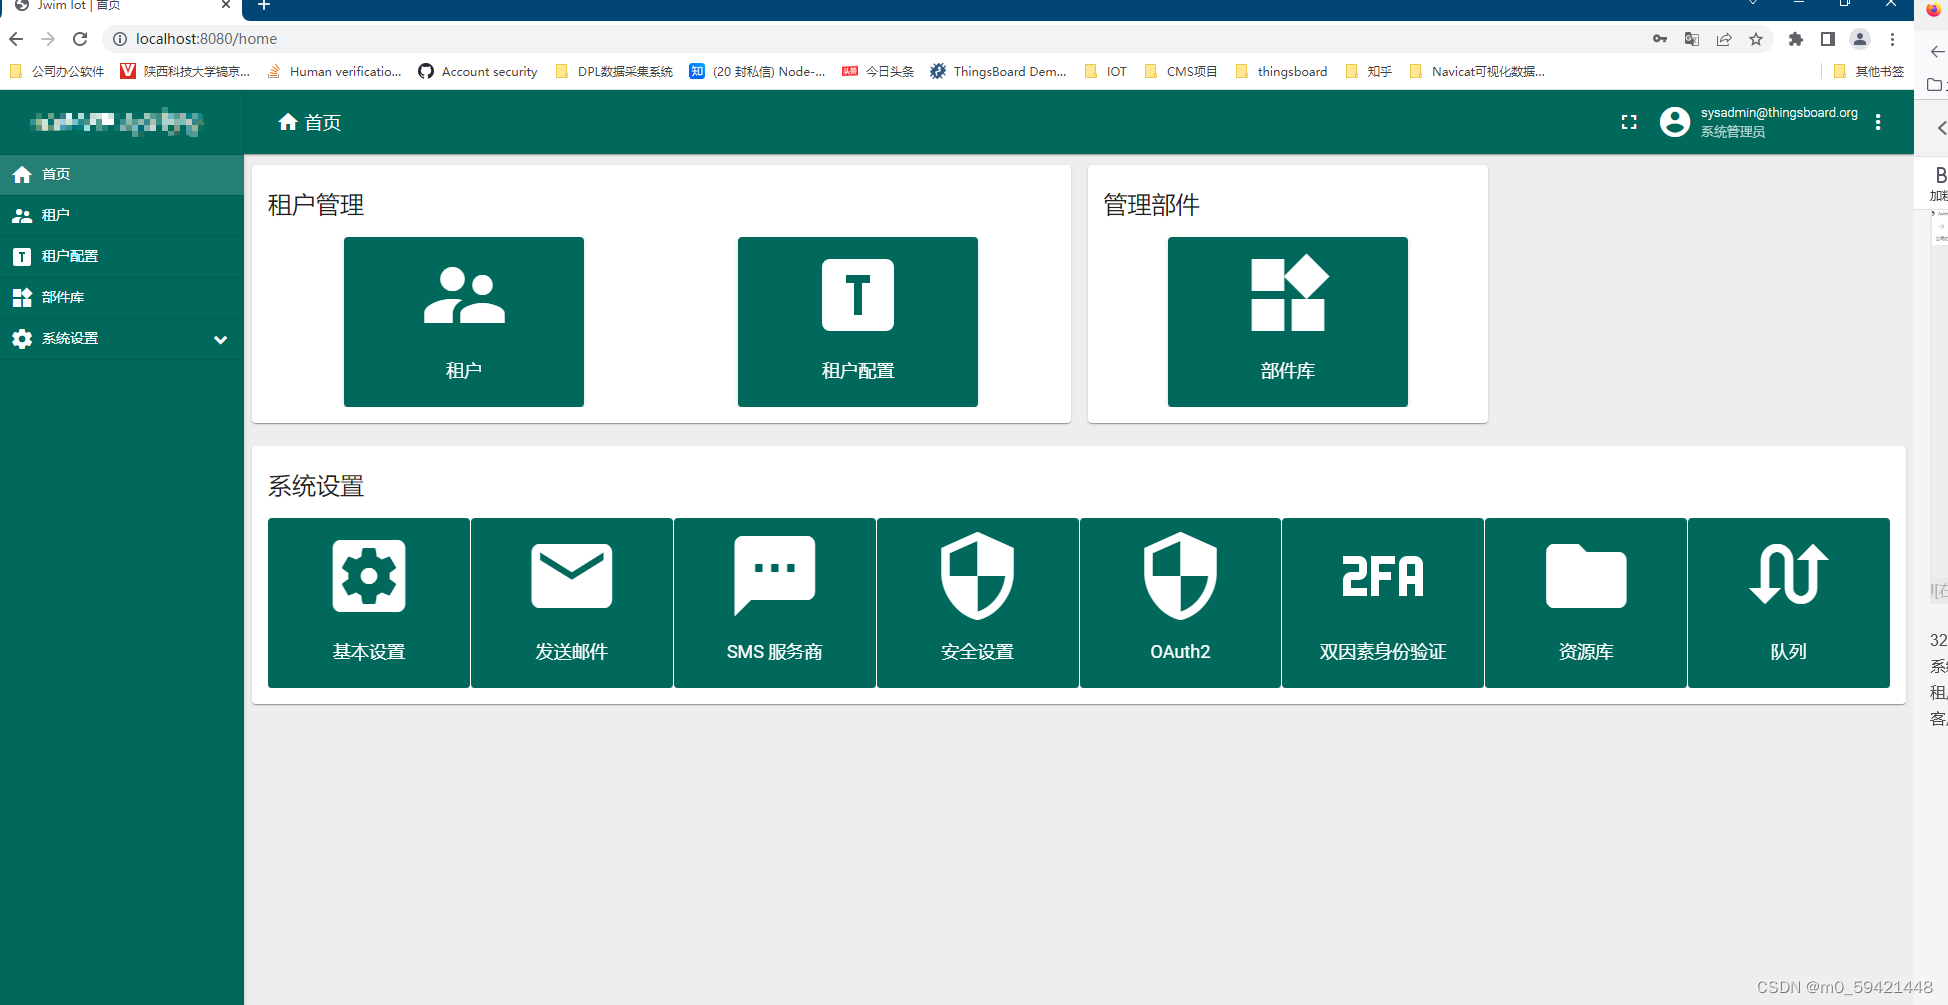Select 租户 in the sidebar
This screenshot has height=1005, width=1948.
(x=122, y=215)
